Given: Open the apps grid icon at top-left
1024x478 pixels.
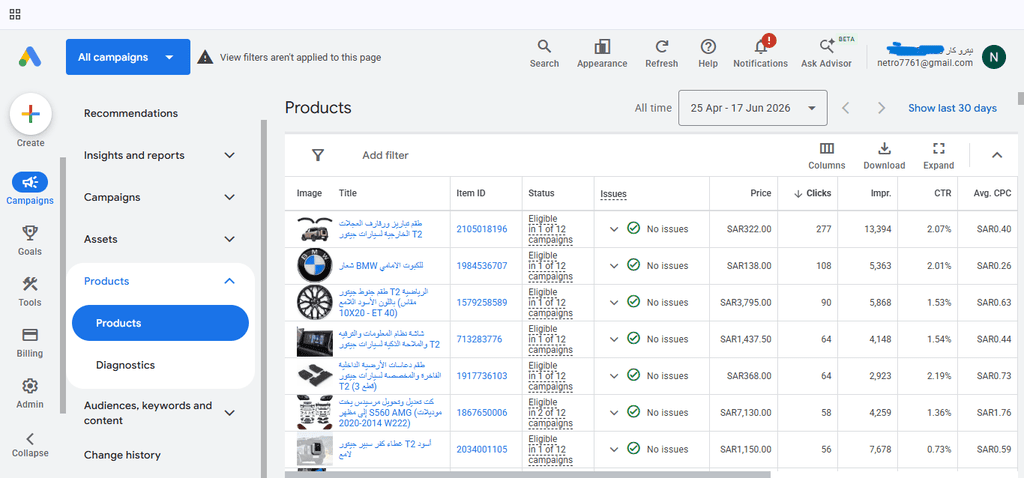Looking at the screenshot, I should 15,14.
